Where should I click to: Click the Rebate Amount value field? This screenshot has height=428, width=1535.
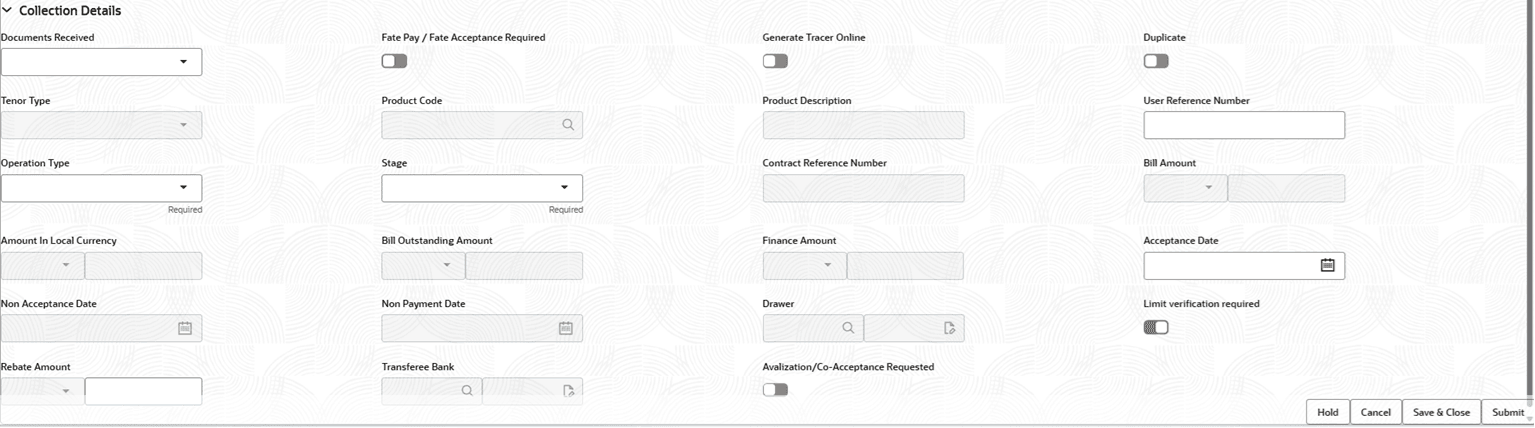(x=143, y=391)
